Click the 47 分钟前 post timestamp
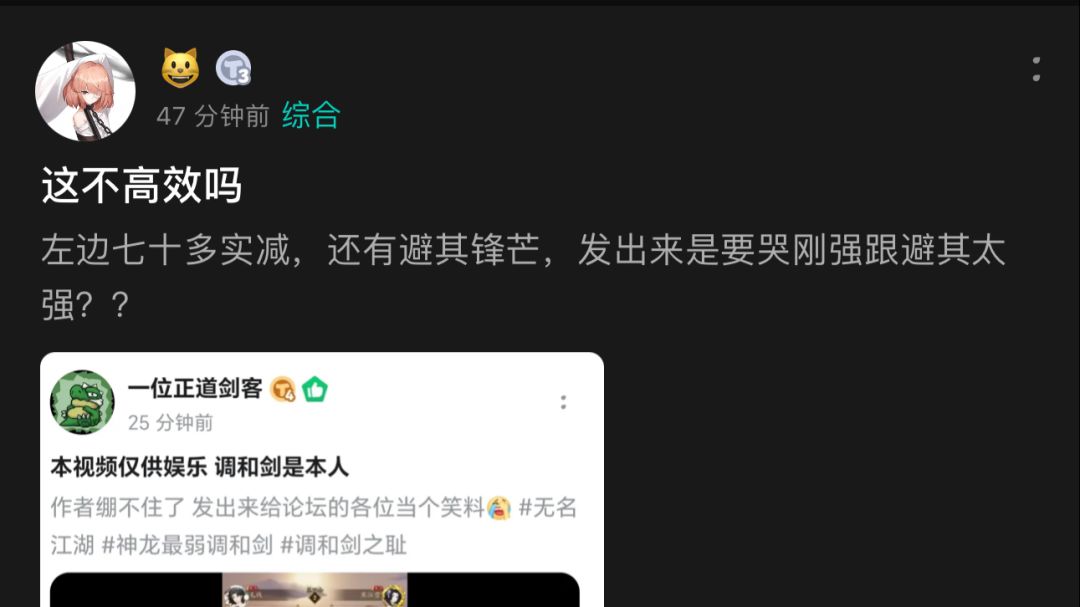Screen dimensions: 1080x607 [x=213, y=116]
